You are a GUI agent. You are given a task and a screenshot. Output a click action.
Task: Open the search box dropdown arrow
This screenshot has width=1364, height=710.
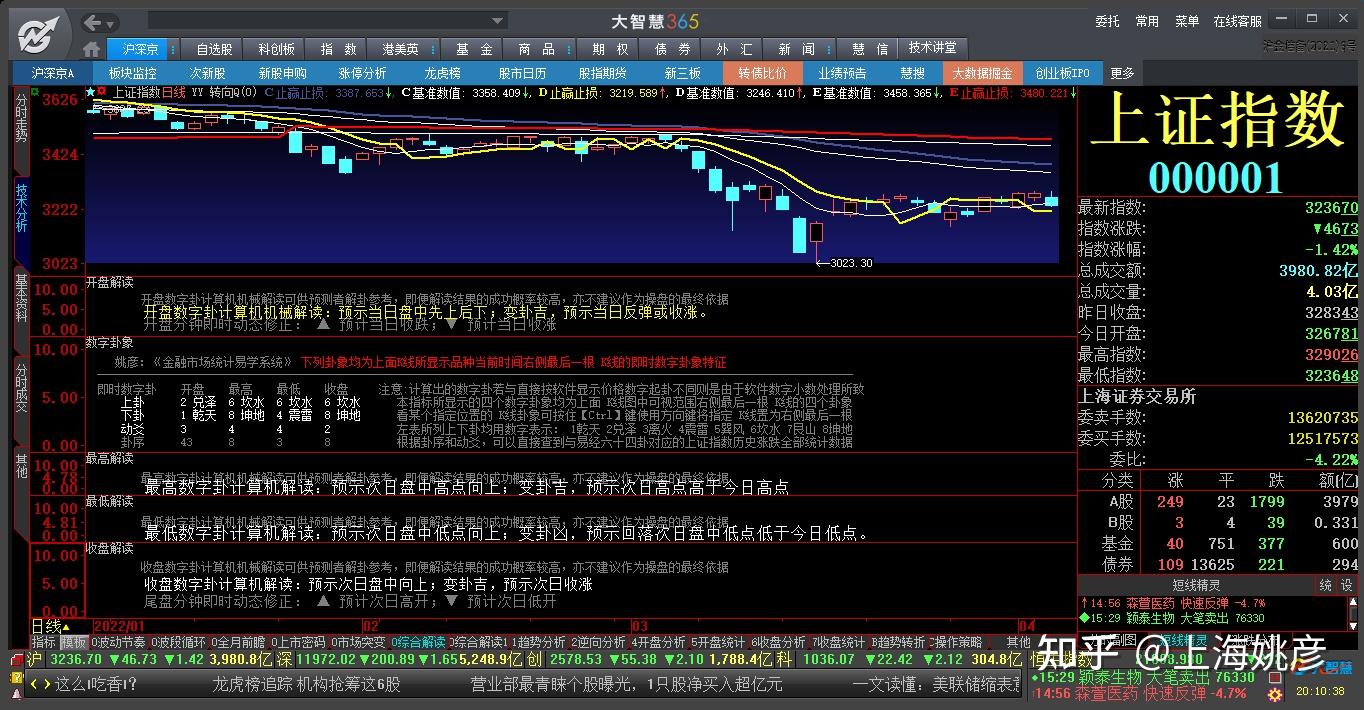coord(498,21)
